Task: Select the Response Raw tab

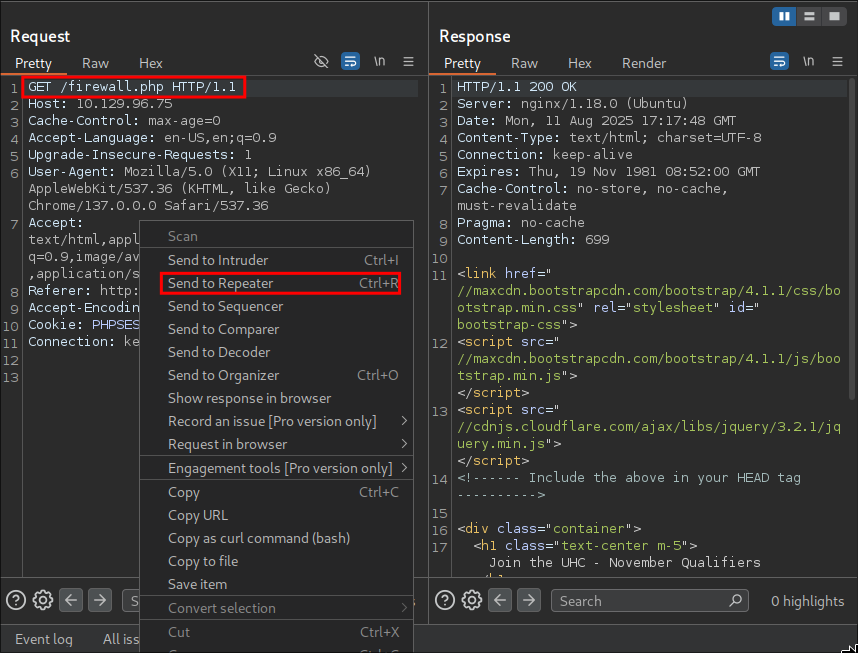Action: click(524, 63)
